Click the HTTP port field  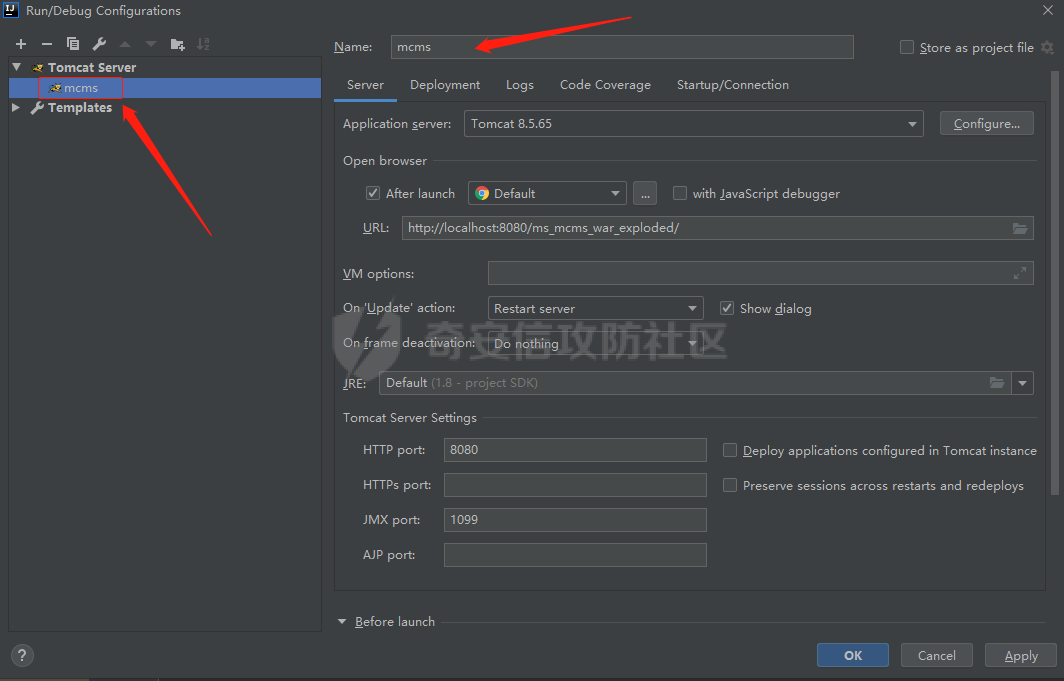tap(575, 450)
